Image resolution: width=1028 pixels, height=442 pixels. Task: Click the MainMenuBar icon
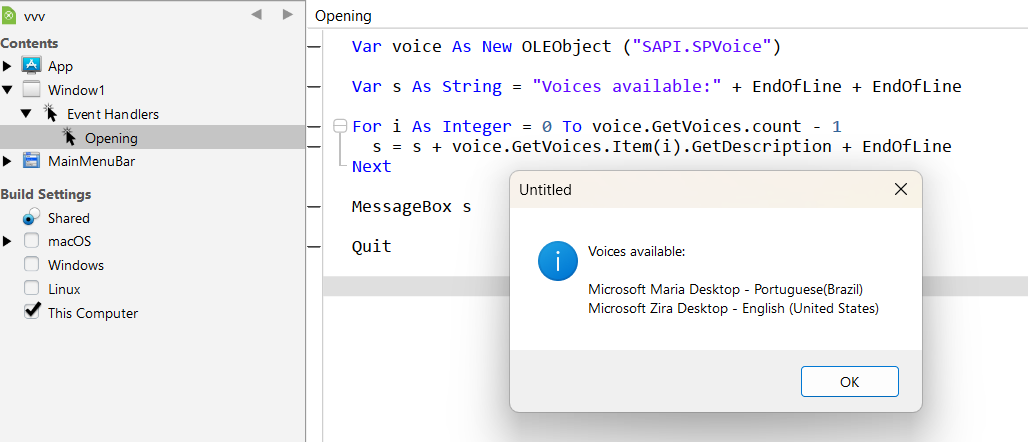click(31, 161)
